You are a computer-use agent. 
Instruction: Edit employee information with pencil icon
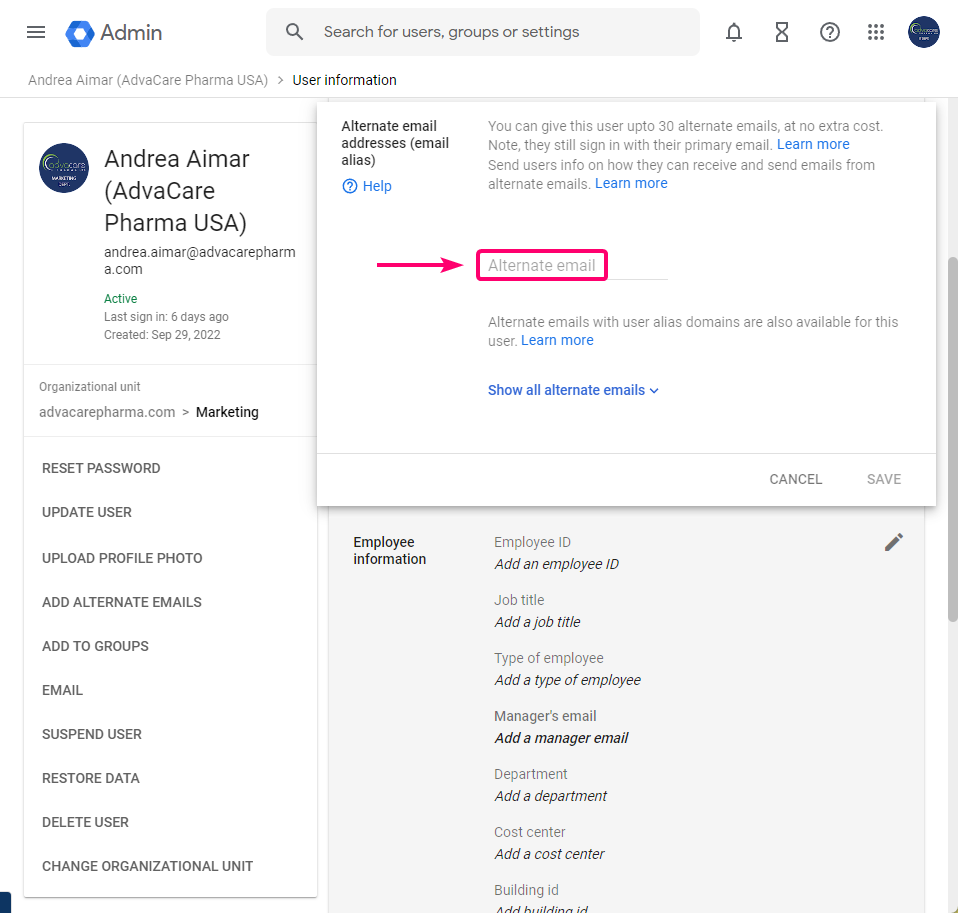893,542
